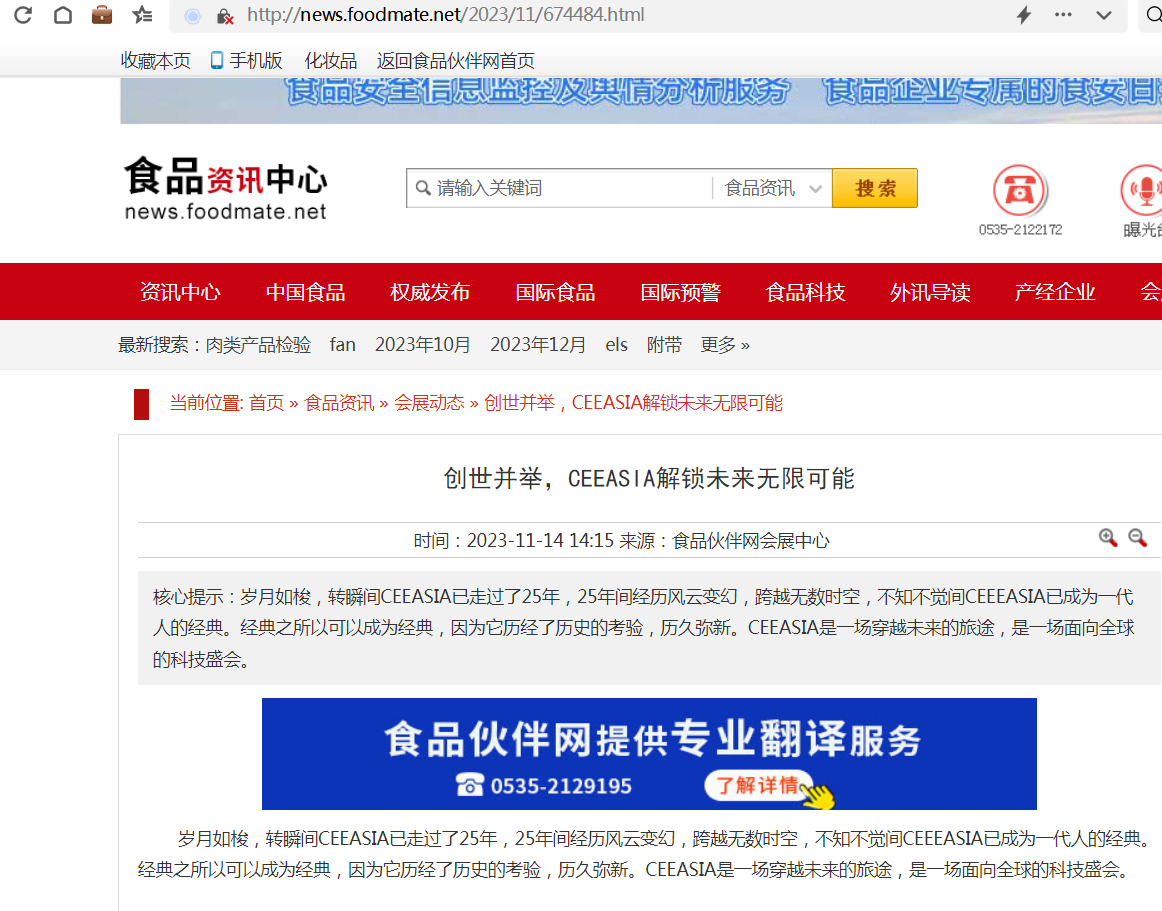Expand the address bar dropdown chevron
Viewport: 1162px width, 911px height.
coord(1104,15)
